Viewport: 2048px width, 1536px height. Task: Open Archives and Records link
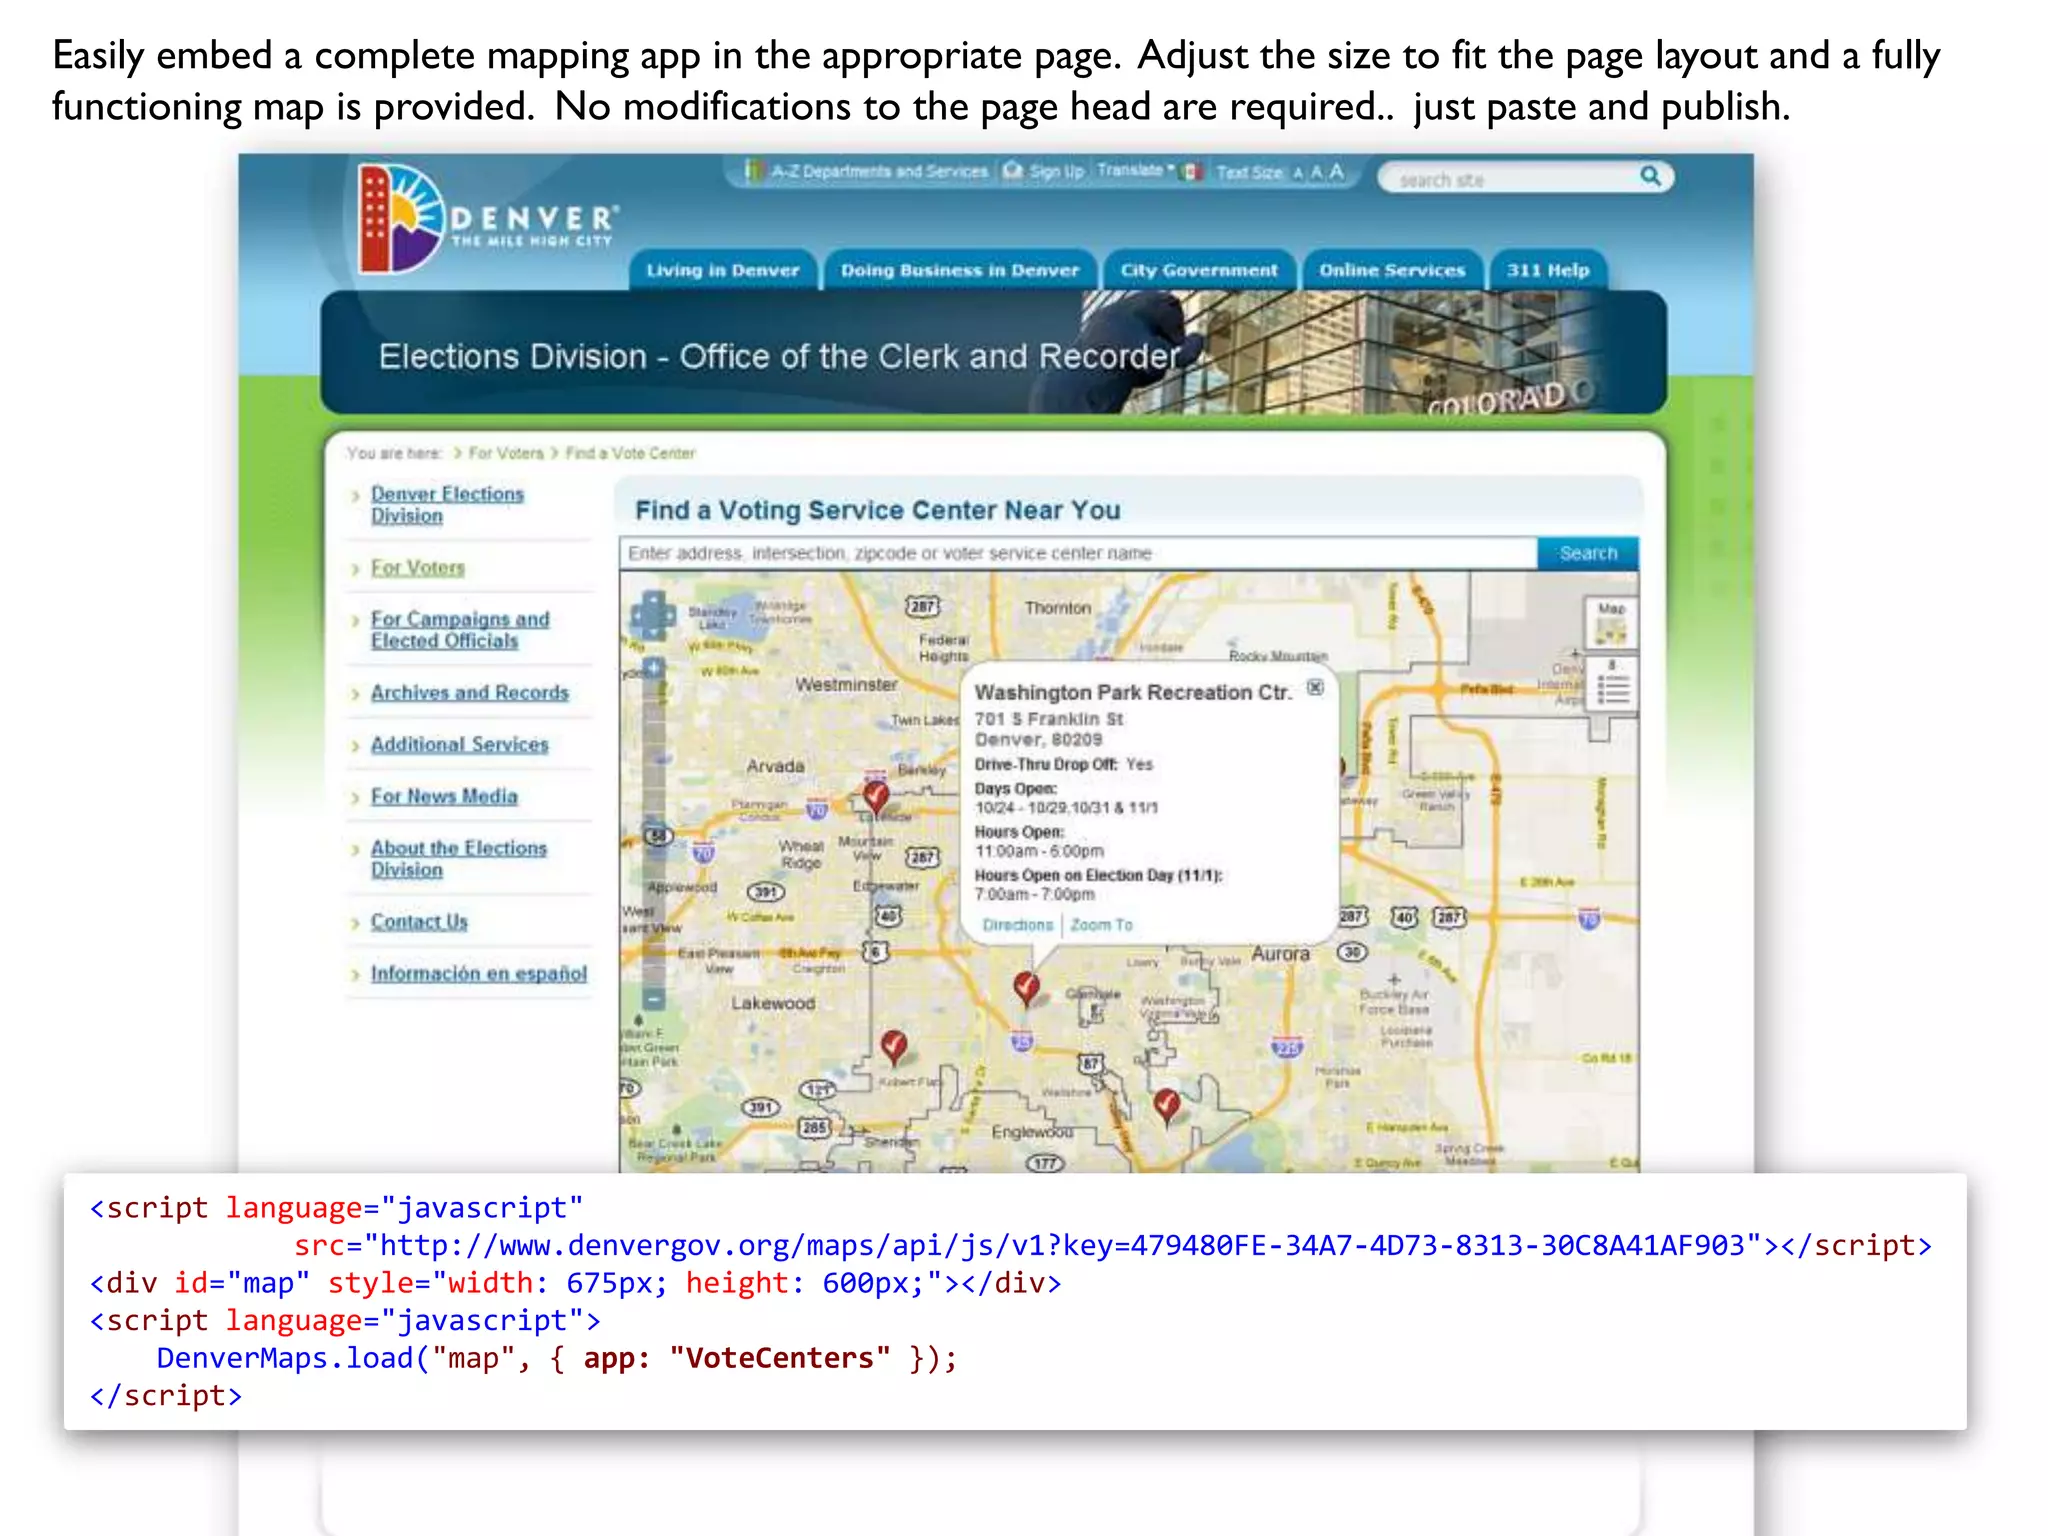[469, 693]
